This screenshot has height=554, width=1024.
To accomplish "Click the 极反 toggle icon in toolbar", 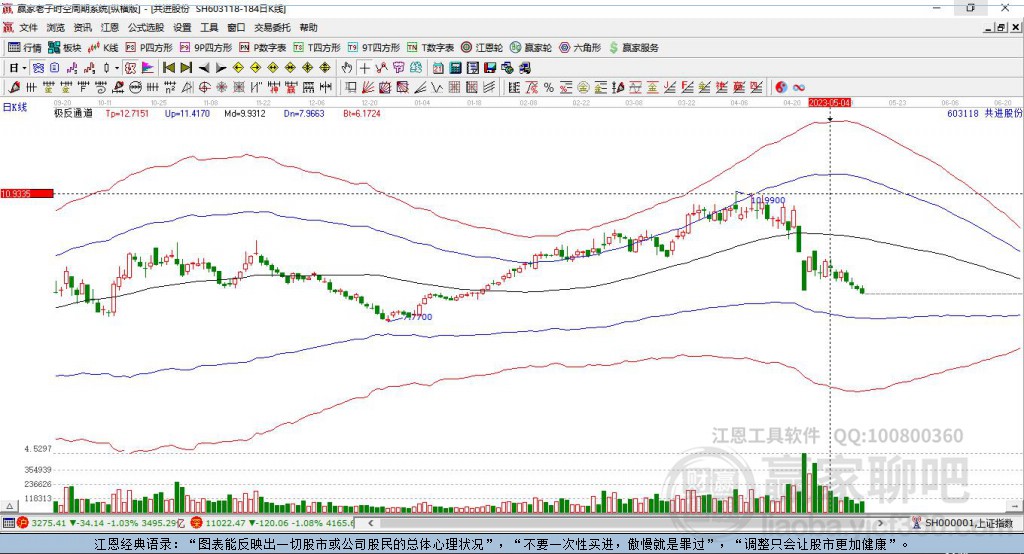I will tap(131, 68).
